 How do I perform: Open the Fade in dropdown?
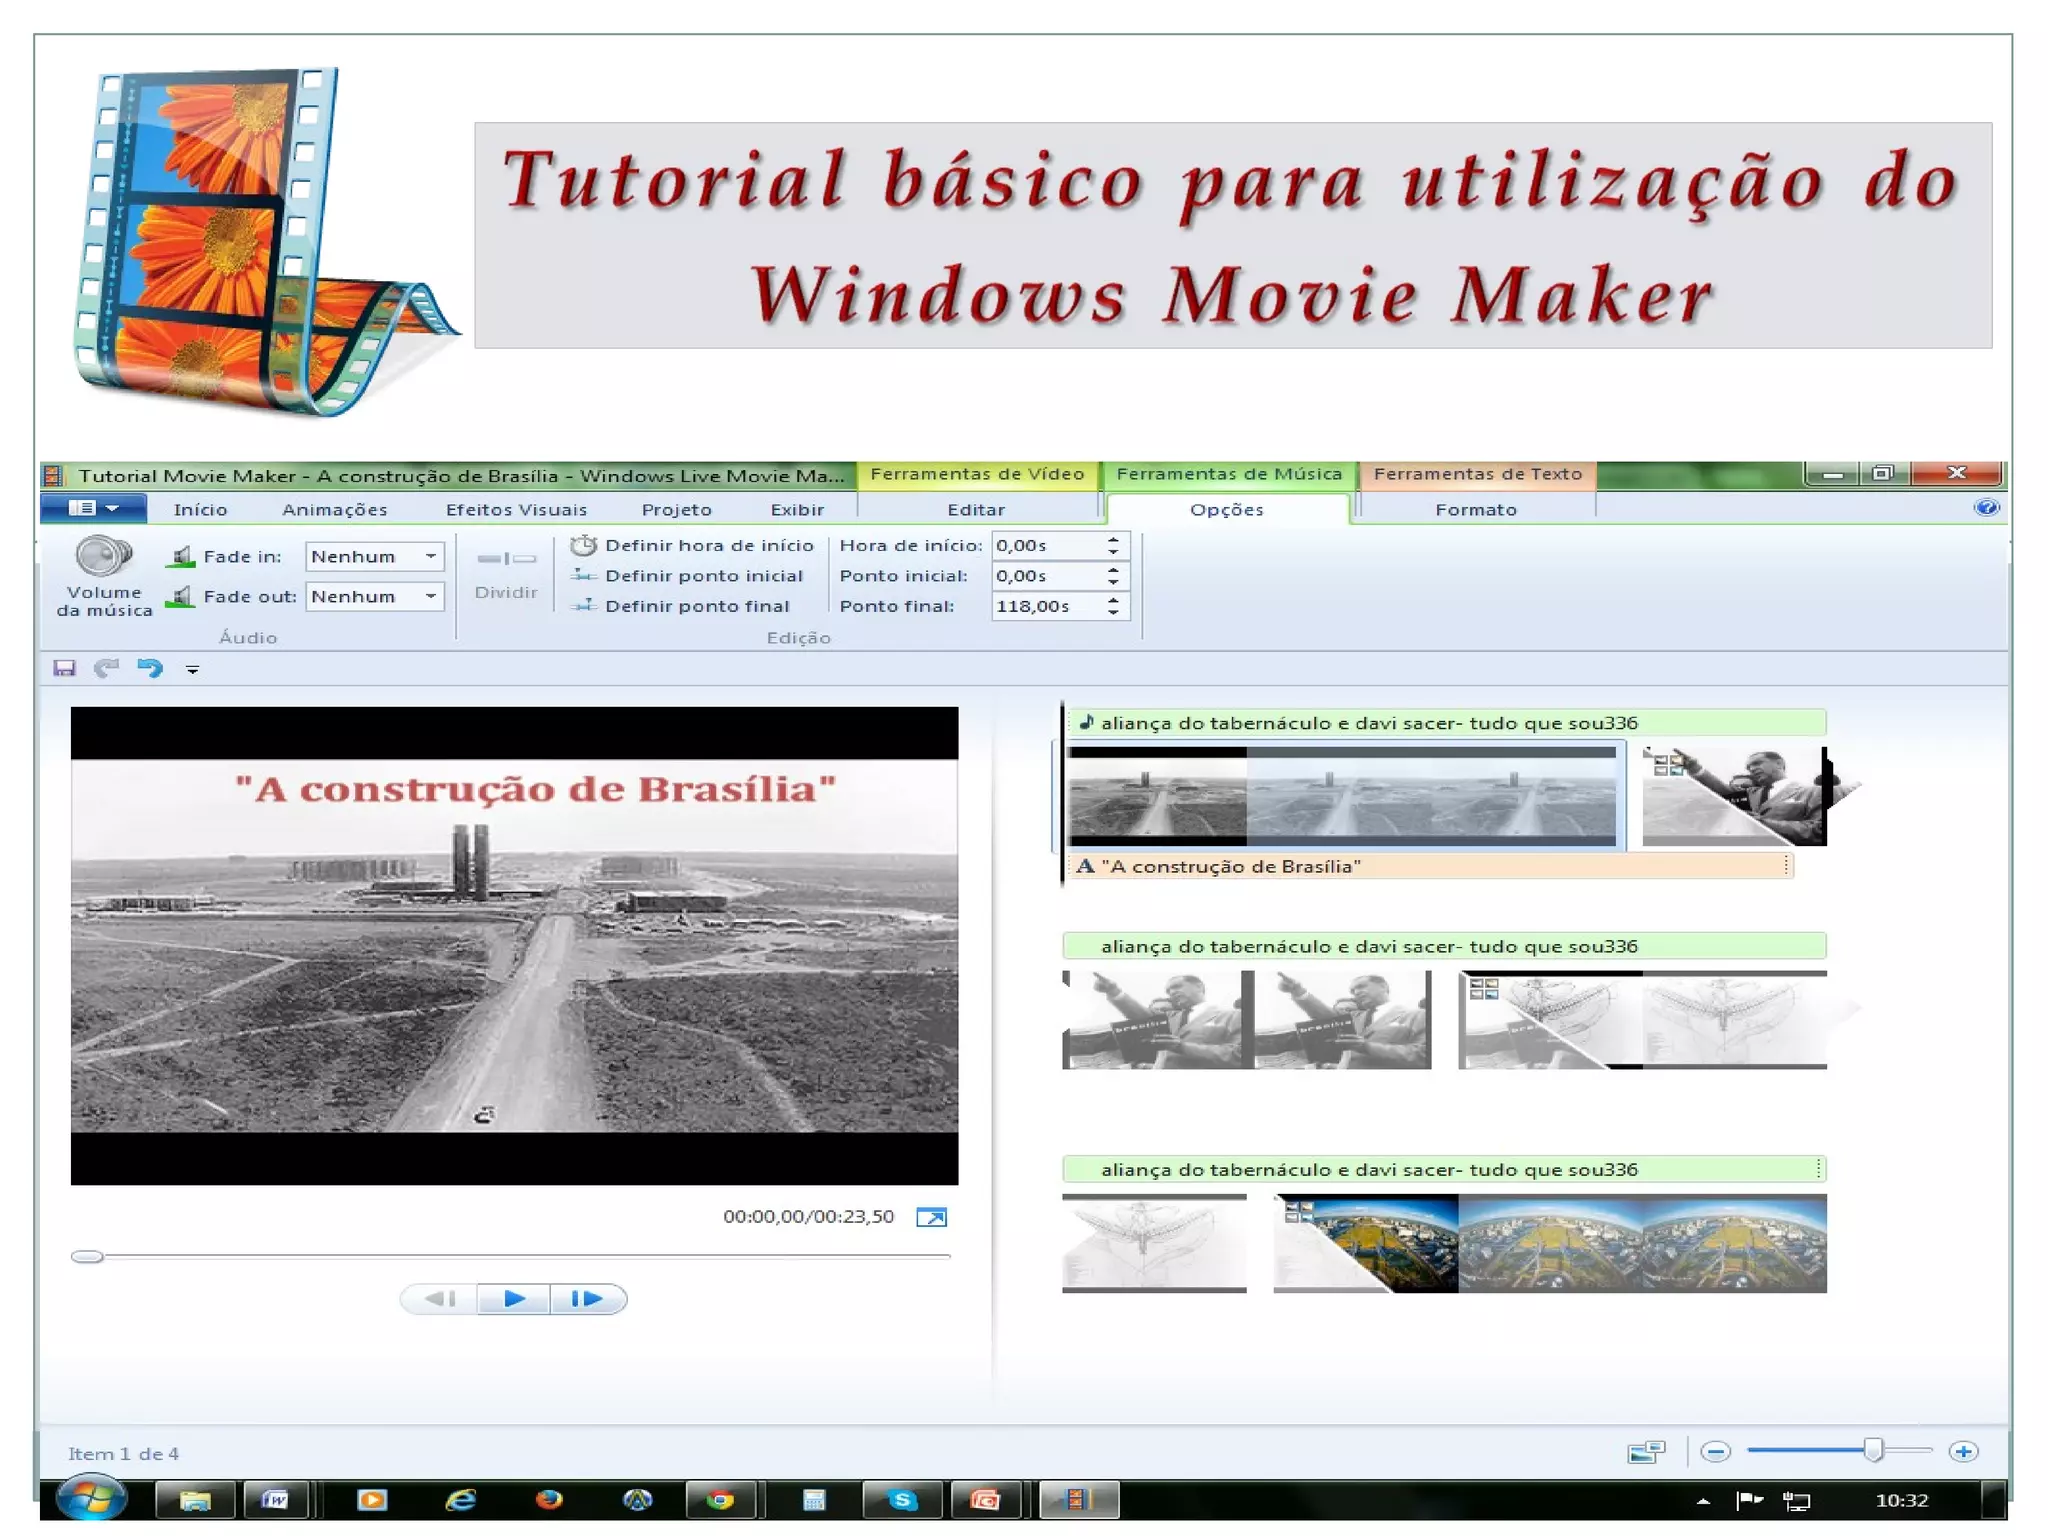point(431,557)
